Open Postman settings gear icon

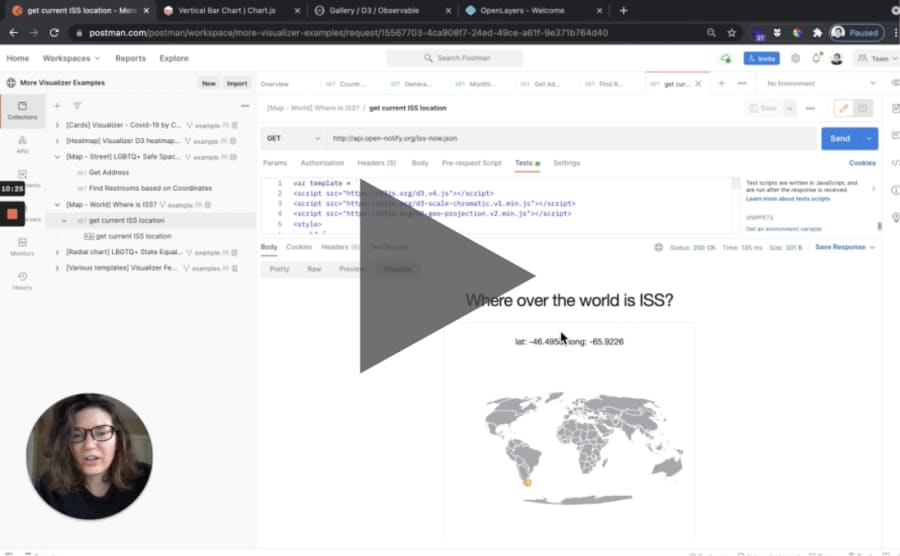(x=796, y=58)
